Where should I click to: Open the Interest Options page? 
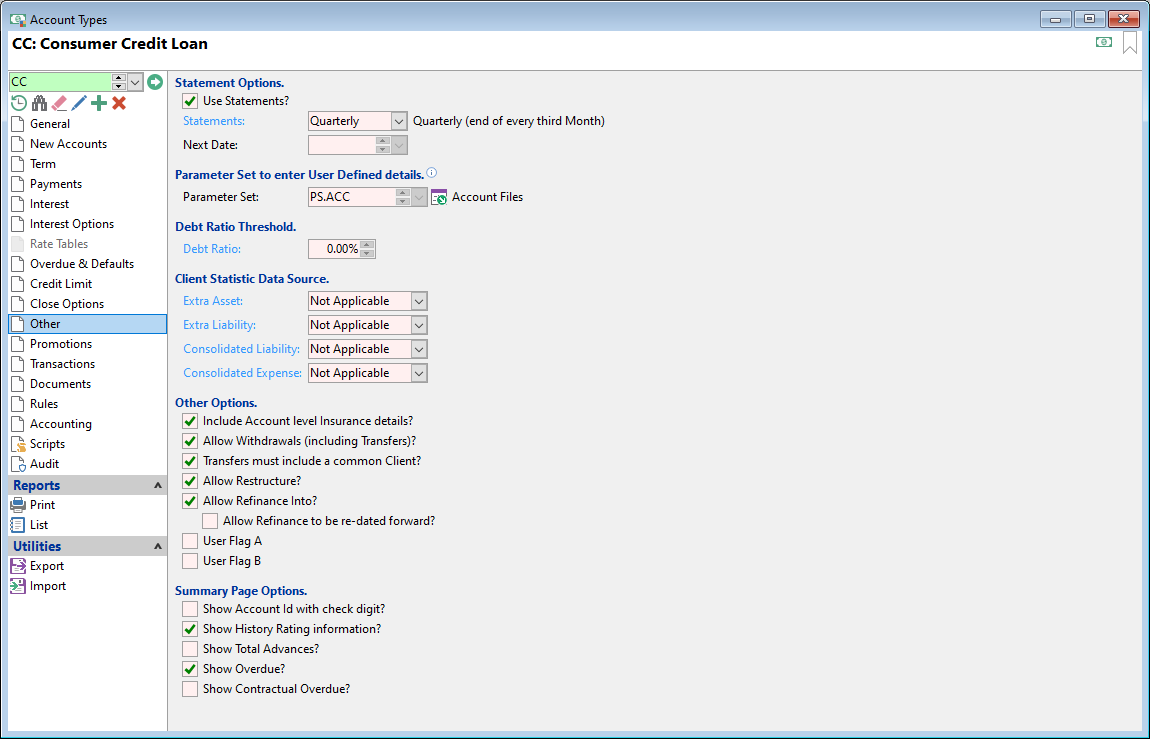[x=72, y=224]
